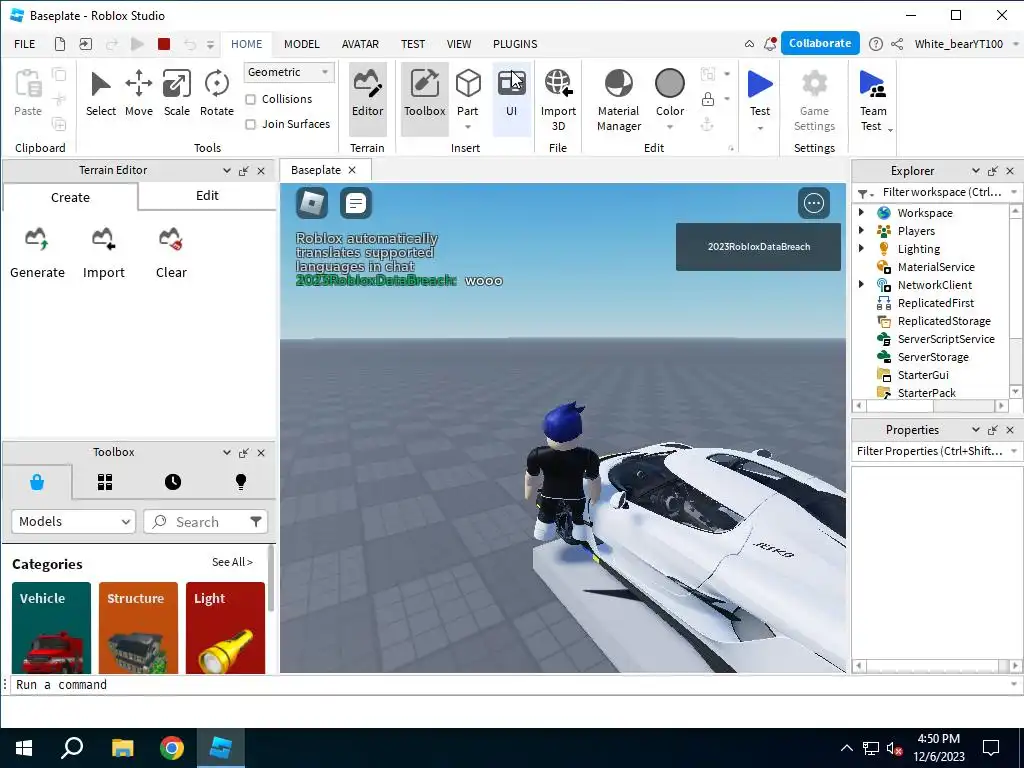Expand the NetworkClient tree node

(861, 284)
